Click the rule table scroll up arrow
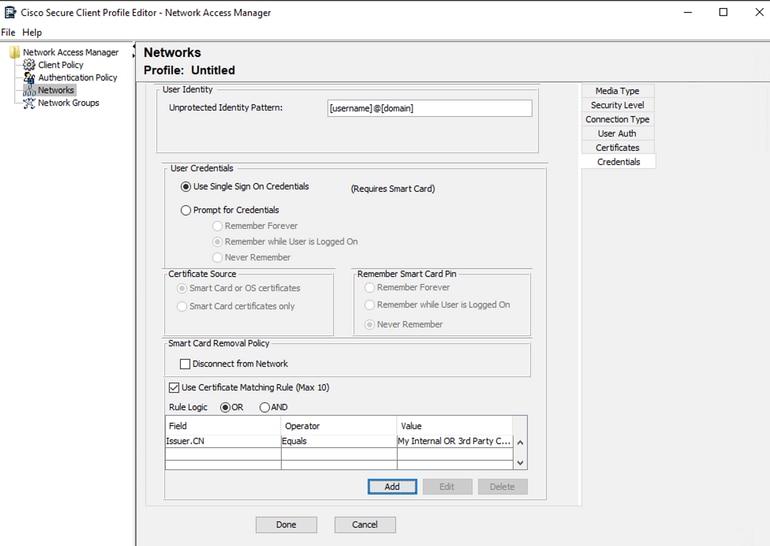The height and width of the screenshot is (546, 770). pos(520,442)
